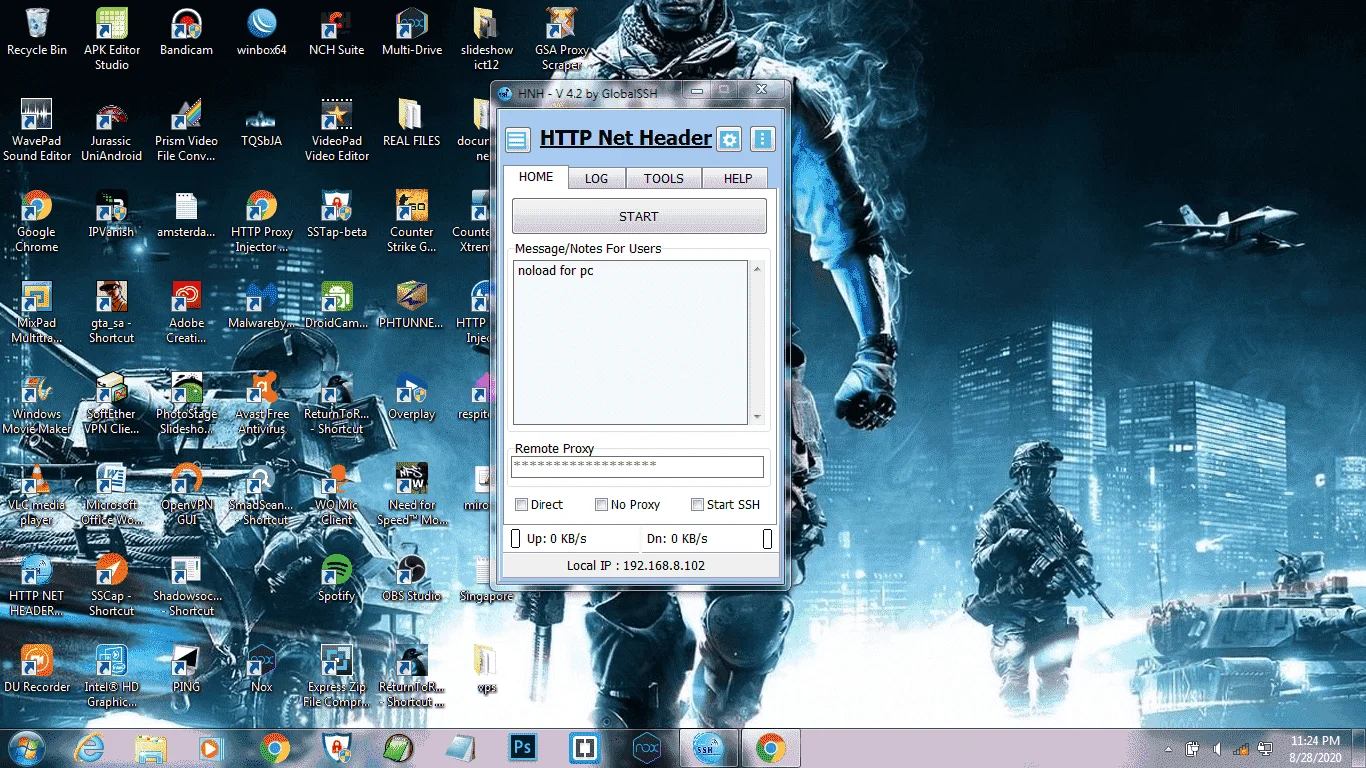This screenshot has height=768, width=1366.
Task: Click the Remote Proxy input field
Action: click(637, 466)
